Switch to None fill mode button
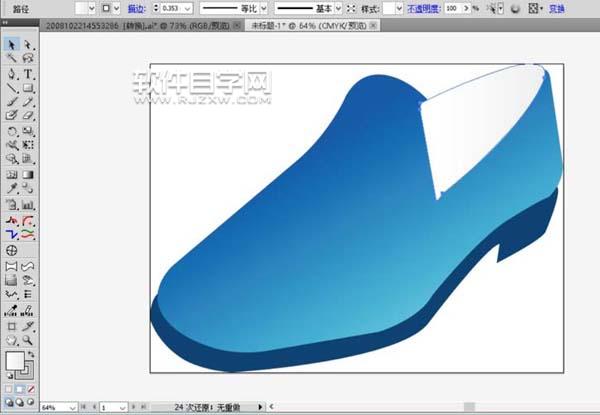Image resolution: width=600 pixels, height=415 pixels. (29, 388)
